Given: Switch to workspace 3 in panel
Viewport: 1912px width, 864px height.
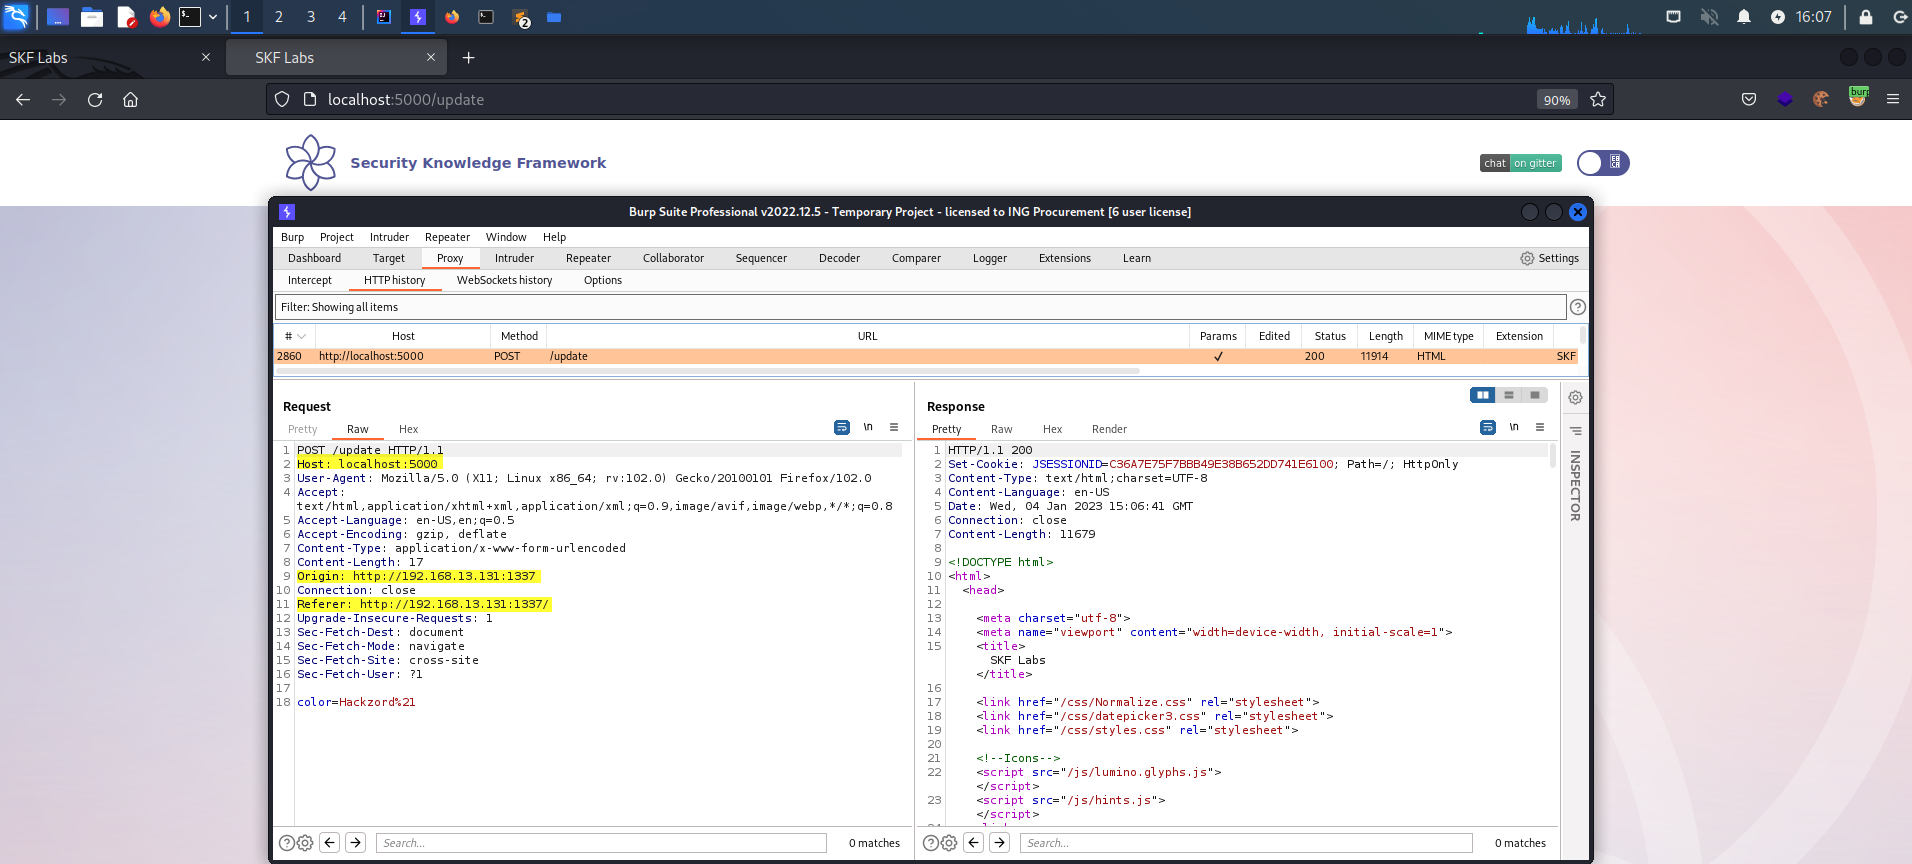Looking at the screenshot, I should (311, 17).
